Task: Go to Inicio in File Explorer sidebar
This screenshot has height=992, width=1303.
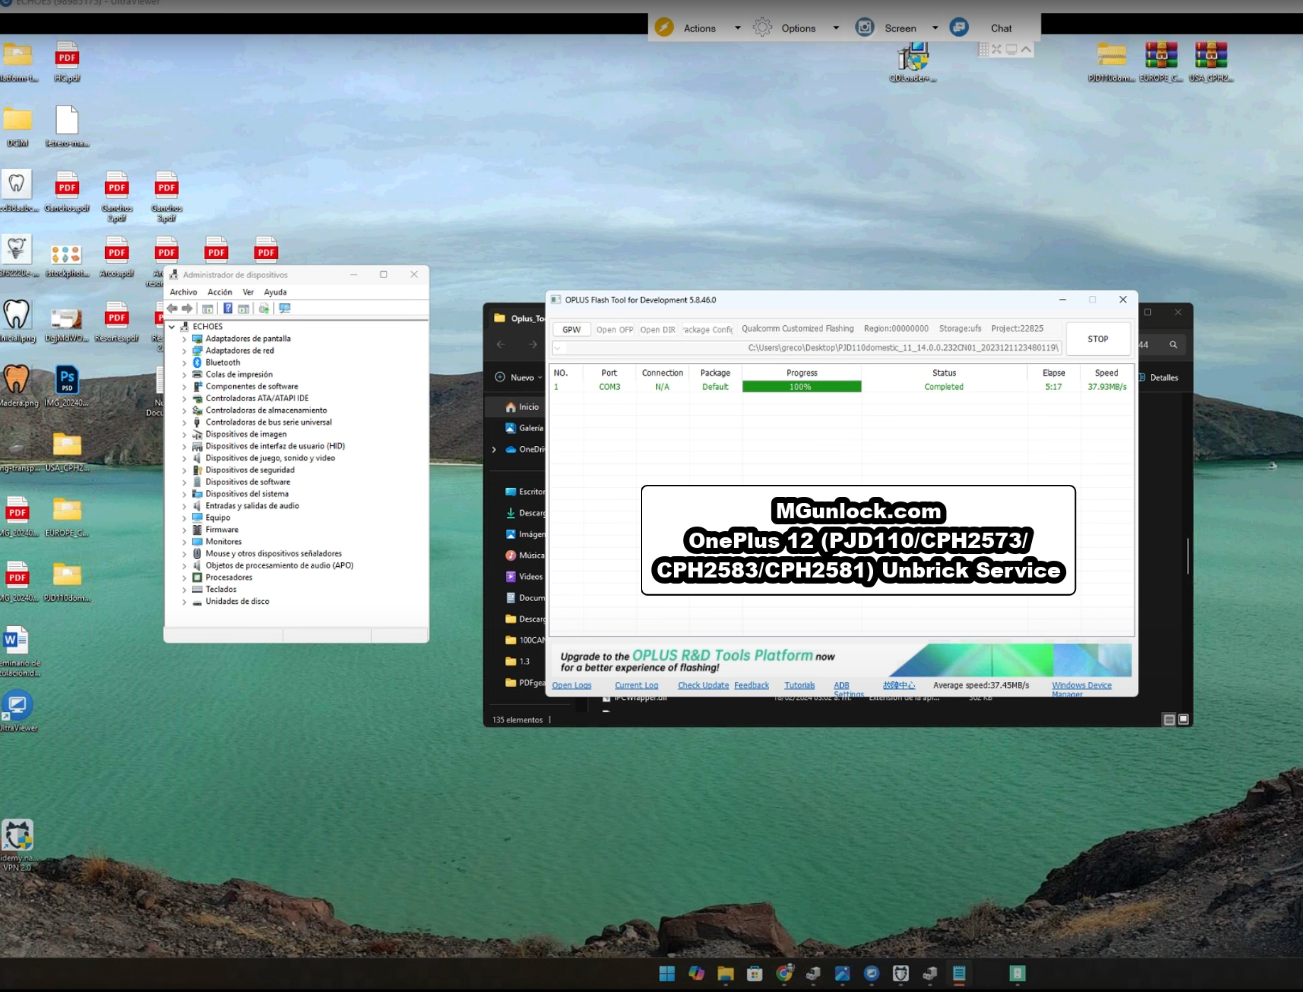Action: [522, 407]
